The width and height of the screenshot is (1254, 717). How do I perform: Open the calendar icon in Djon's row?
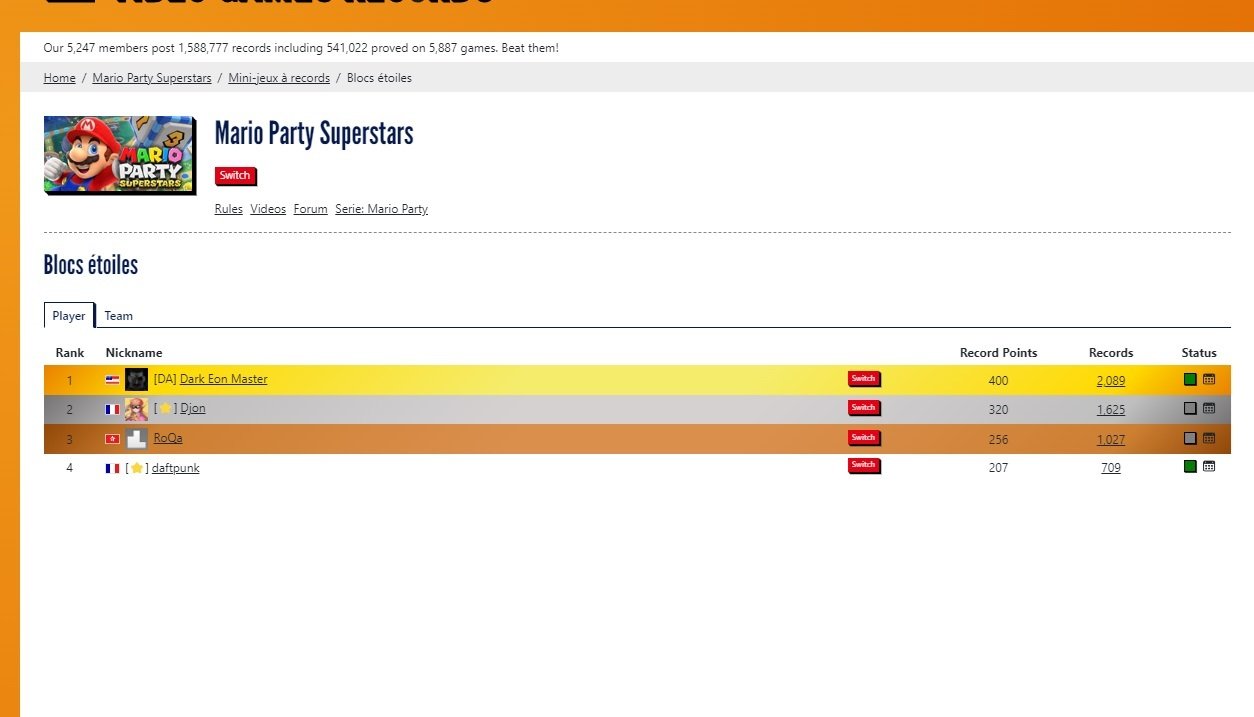click(1209, 409)
